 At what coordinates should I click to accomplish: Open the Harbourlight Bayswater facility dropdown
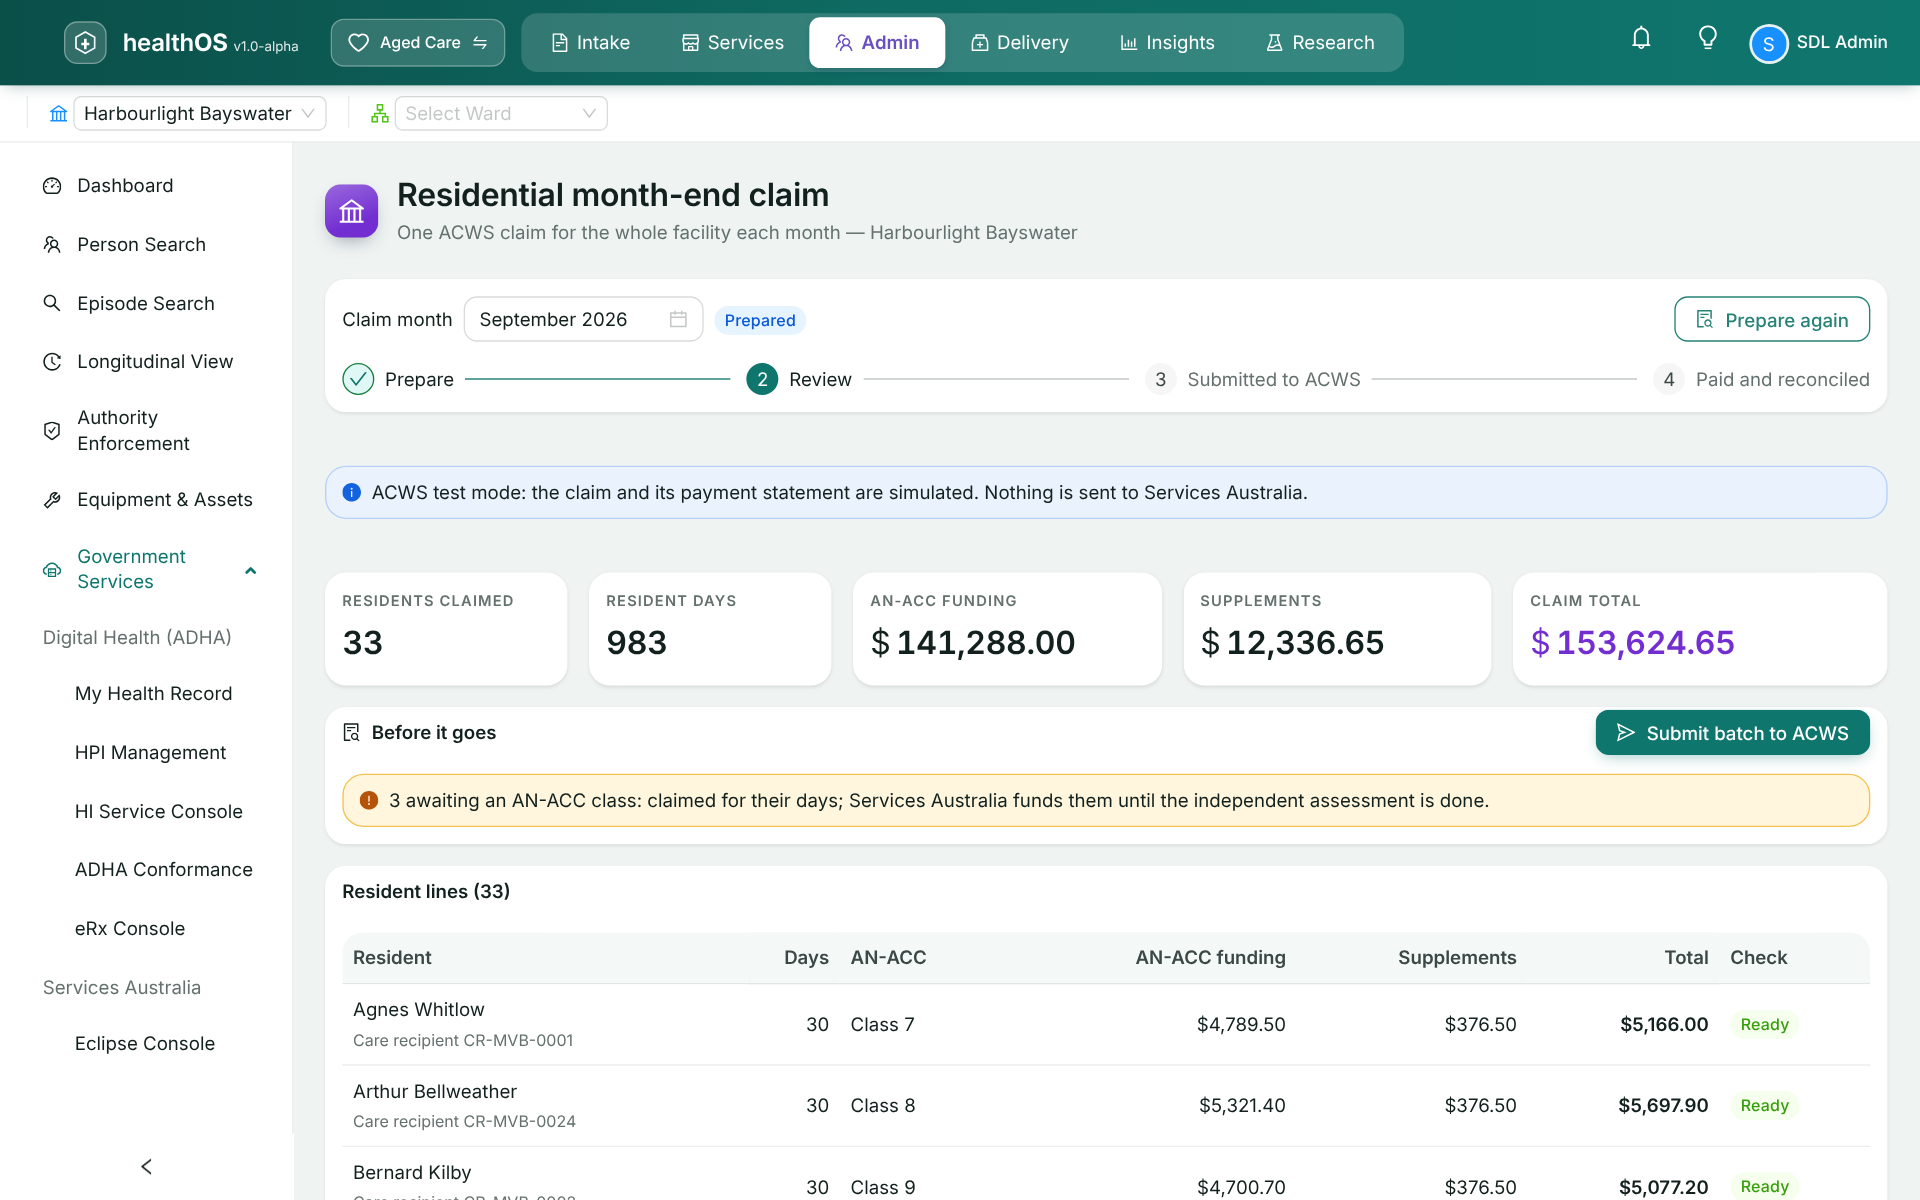(x=200, y=113)
